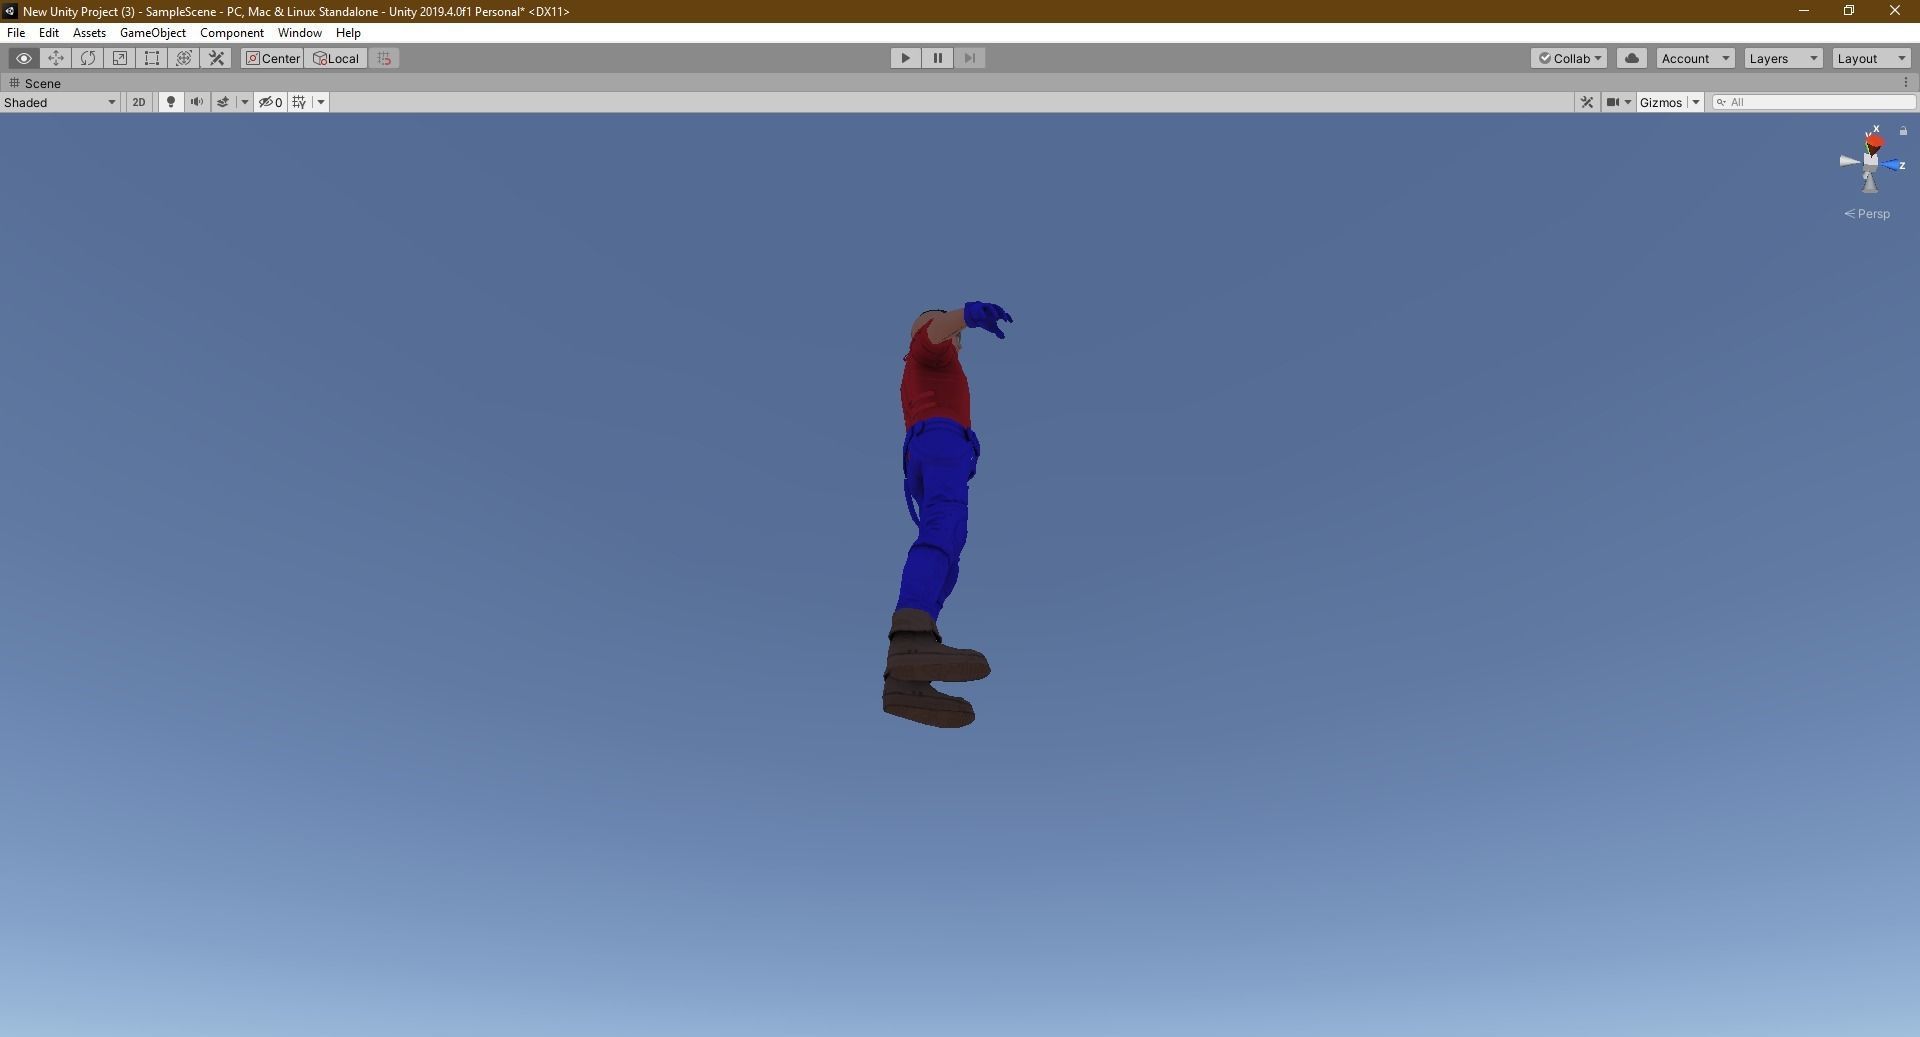Viewport: 1920px width, 1037px height.
Task: Open the Help menu
Action: tap(348, 33)
